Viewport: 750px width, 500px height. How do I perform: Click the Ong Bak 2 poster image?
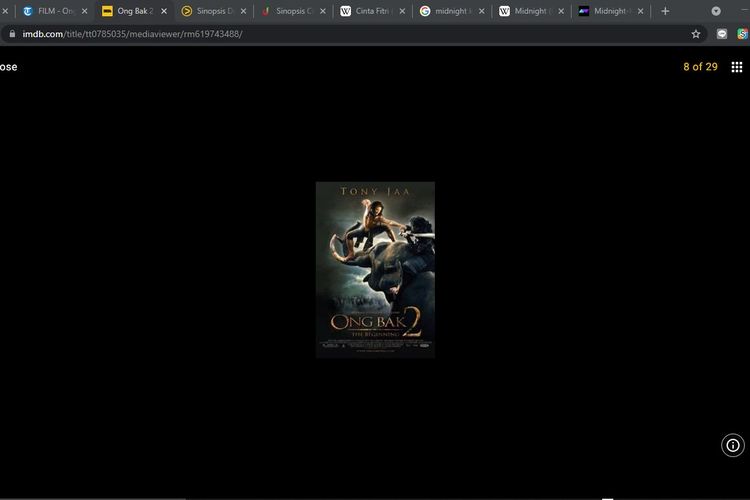tap(375, 269)
